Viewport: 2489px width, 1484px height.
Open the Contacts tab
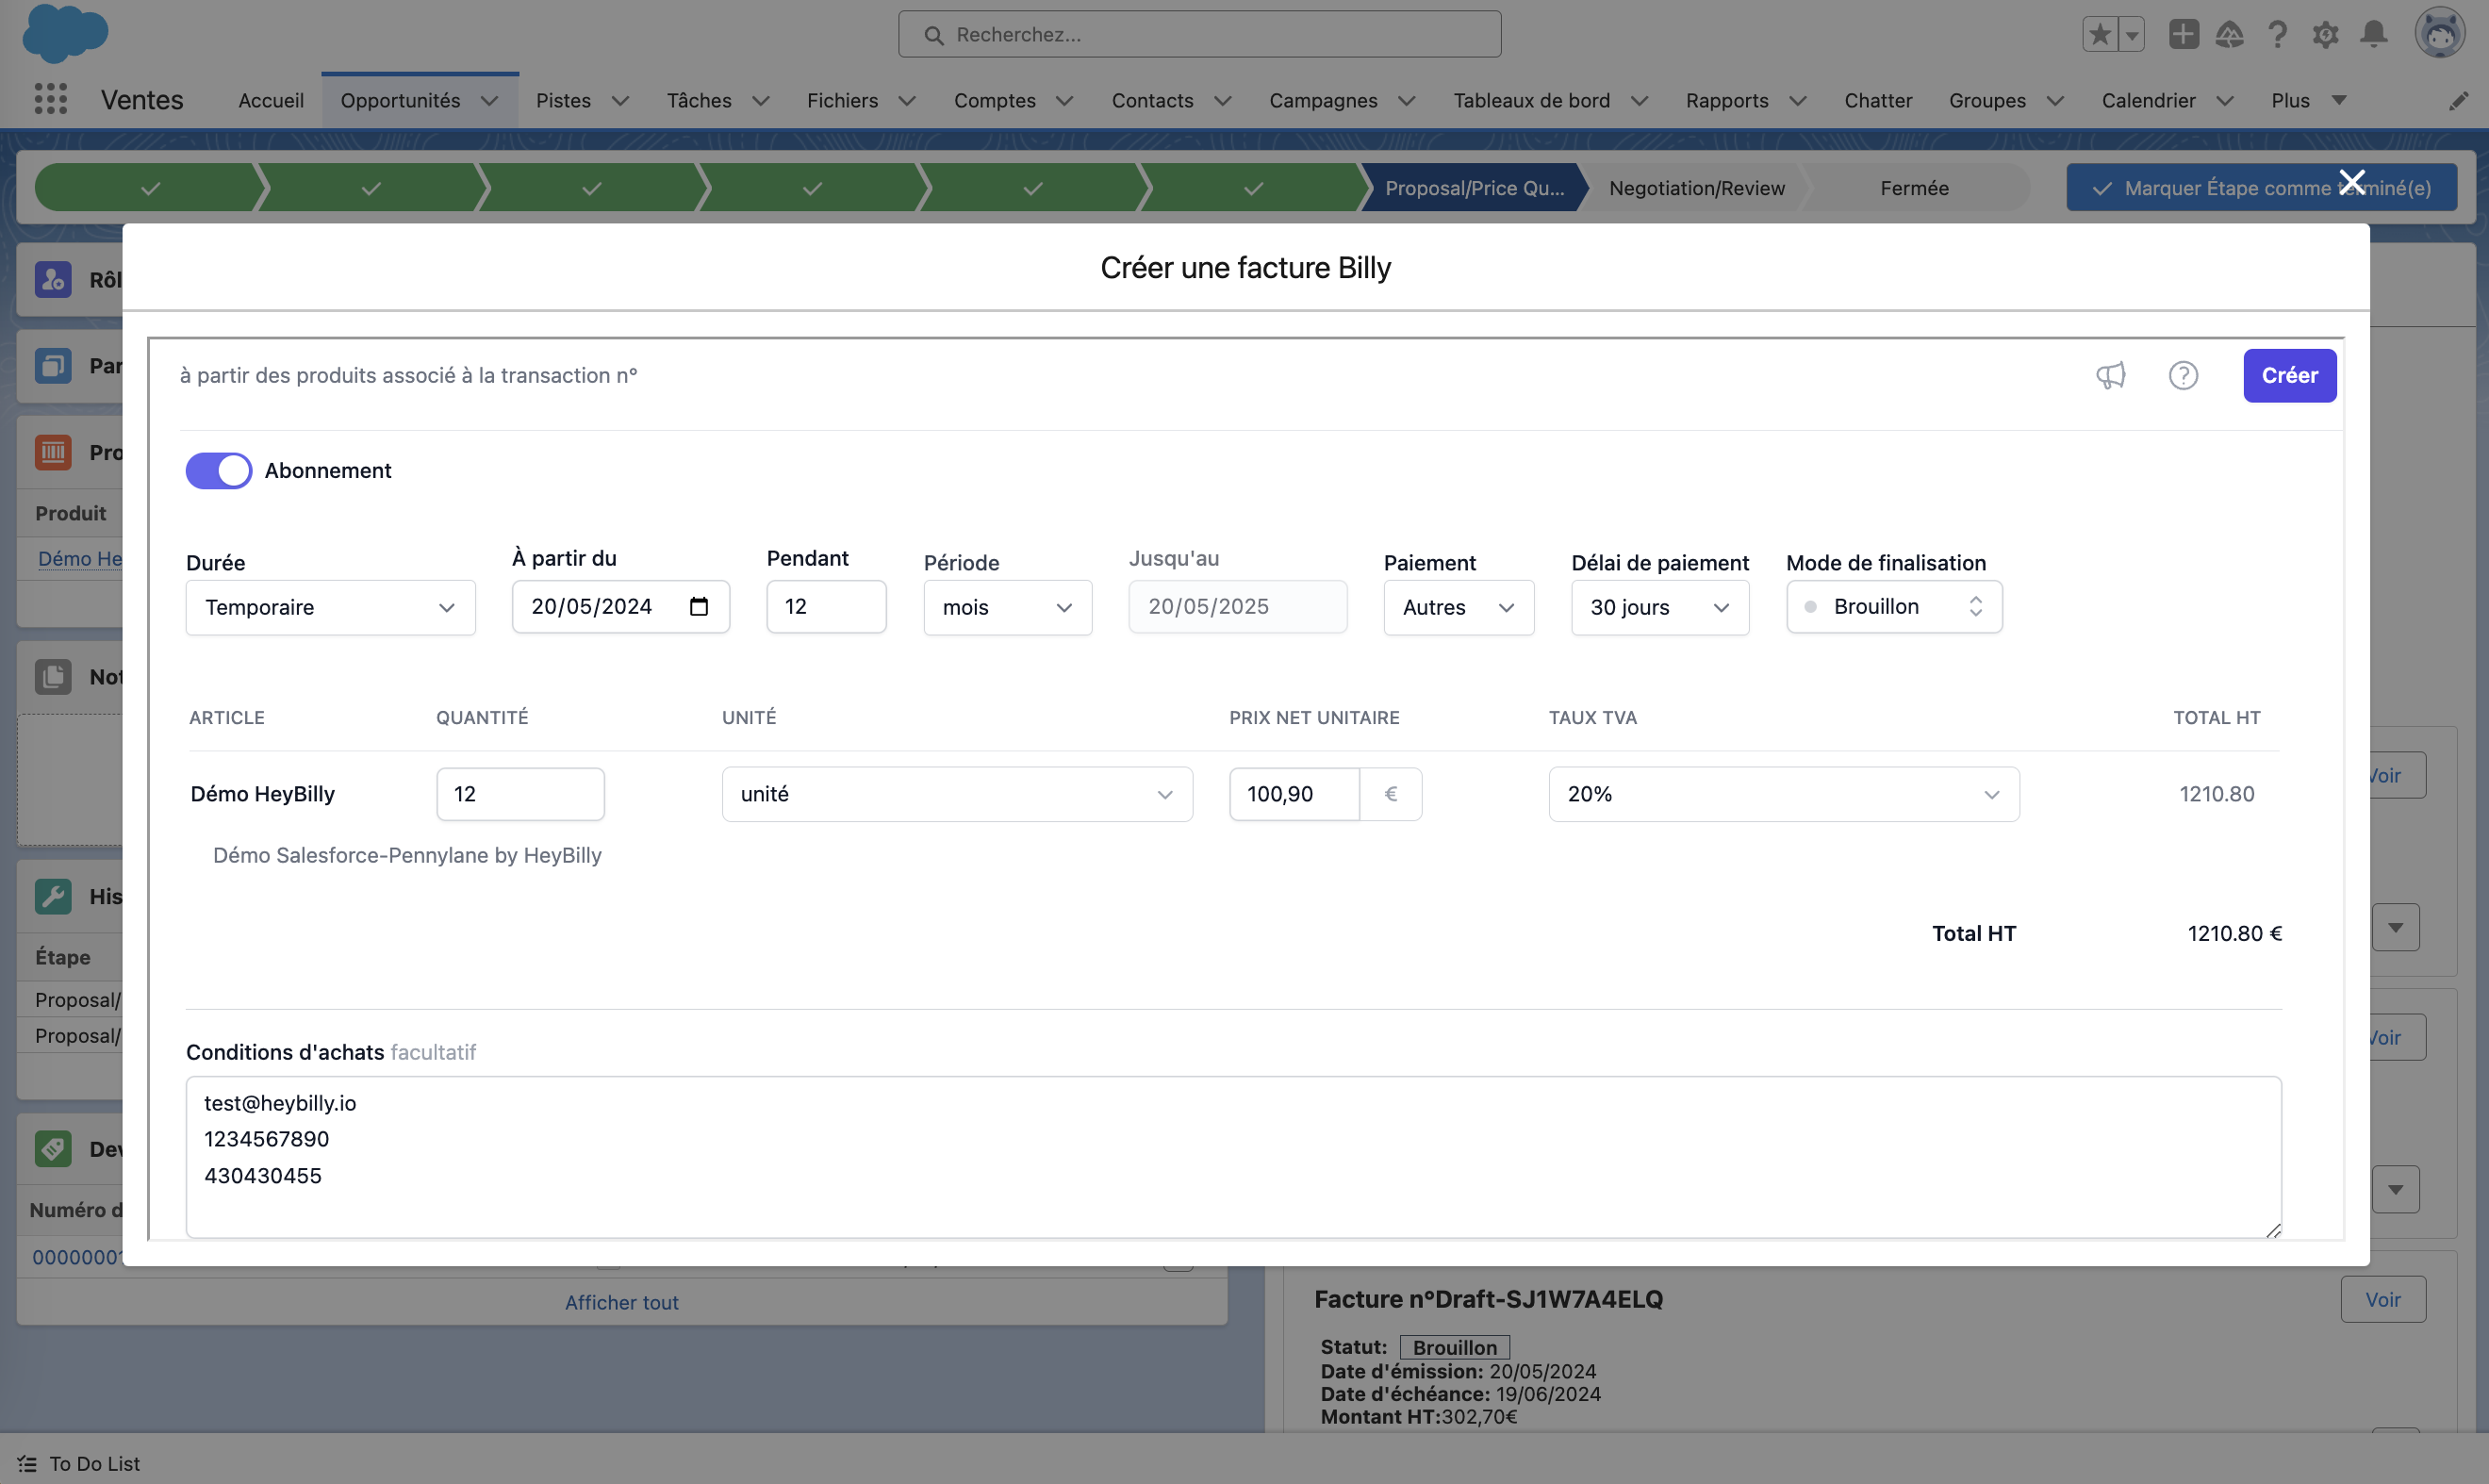click(1152, 100)
